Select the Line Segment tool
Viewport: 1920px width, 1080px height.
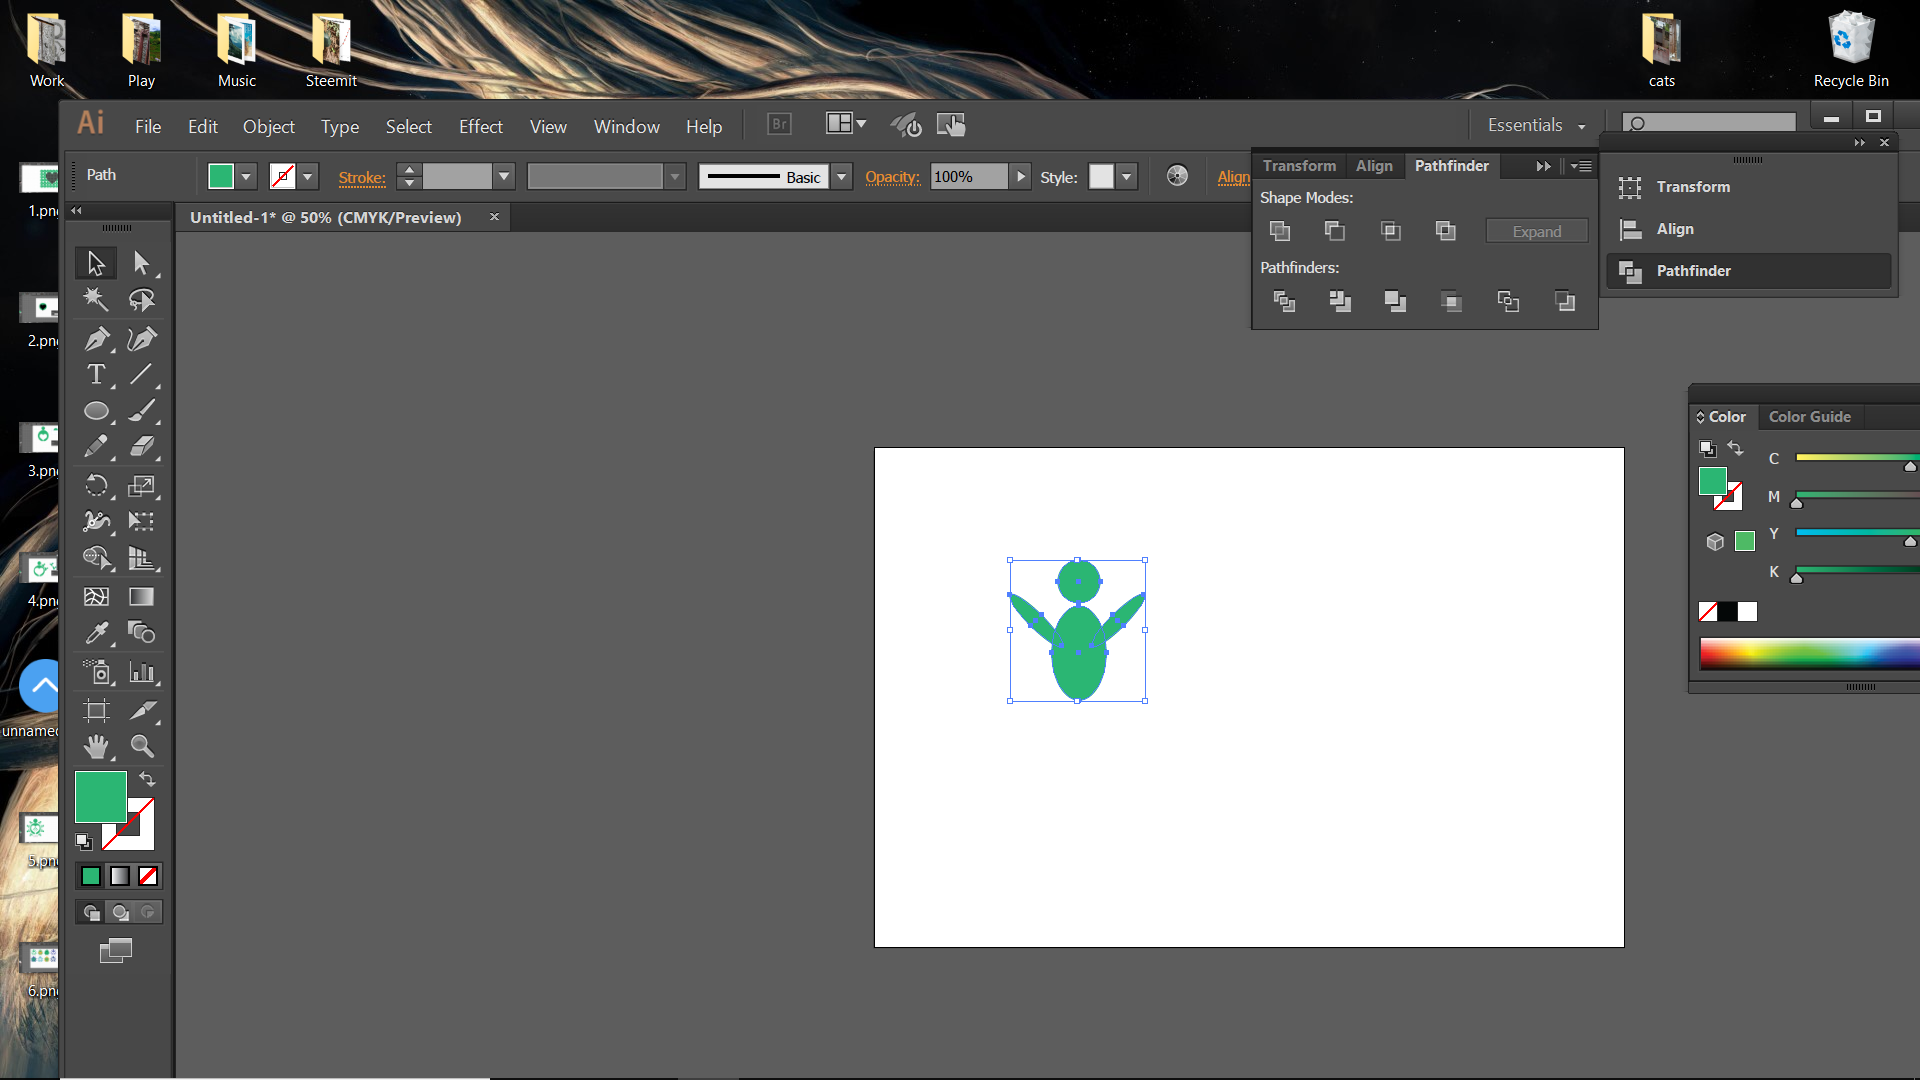141,375
